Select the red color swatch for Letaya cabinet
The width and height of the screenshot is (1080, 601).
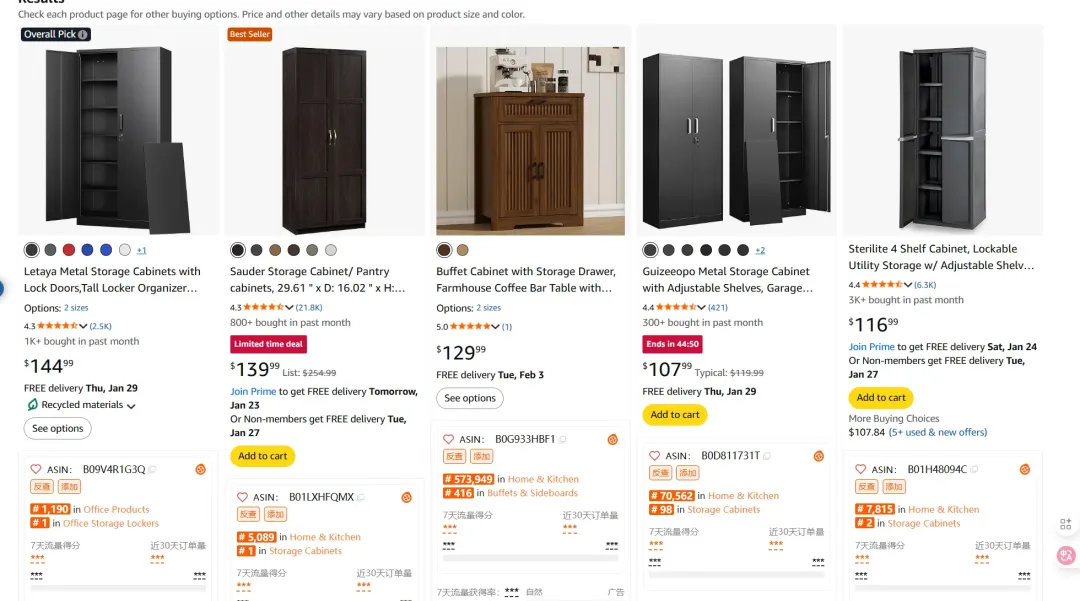pos(69,250)
